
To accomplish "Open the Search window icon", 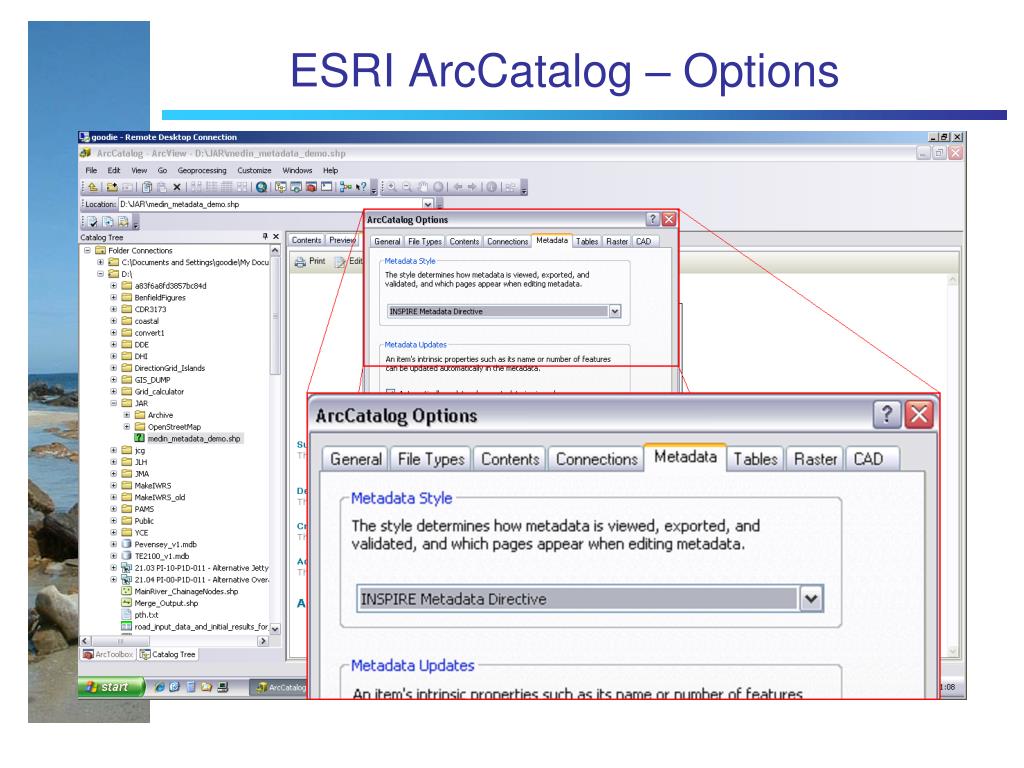I will [x=296, y=187].
